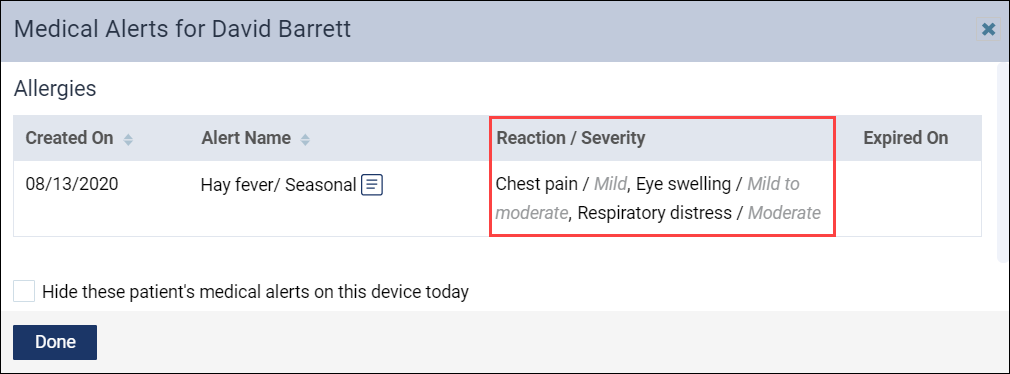Select the Created On column header
Screen dimensions: 1010x374
tap(69, 138)
